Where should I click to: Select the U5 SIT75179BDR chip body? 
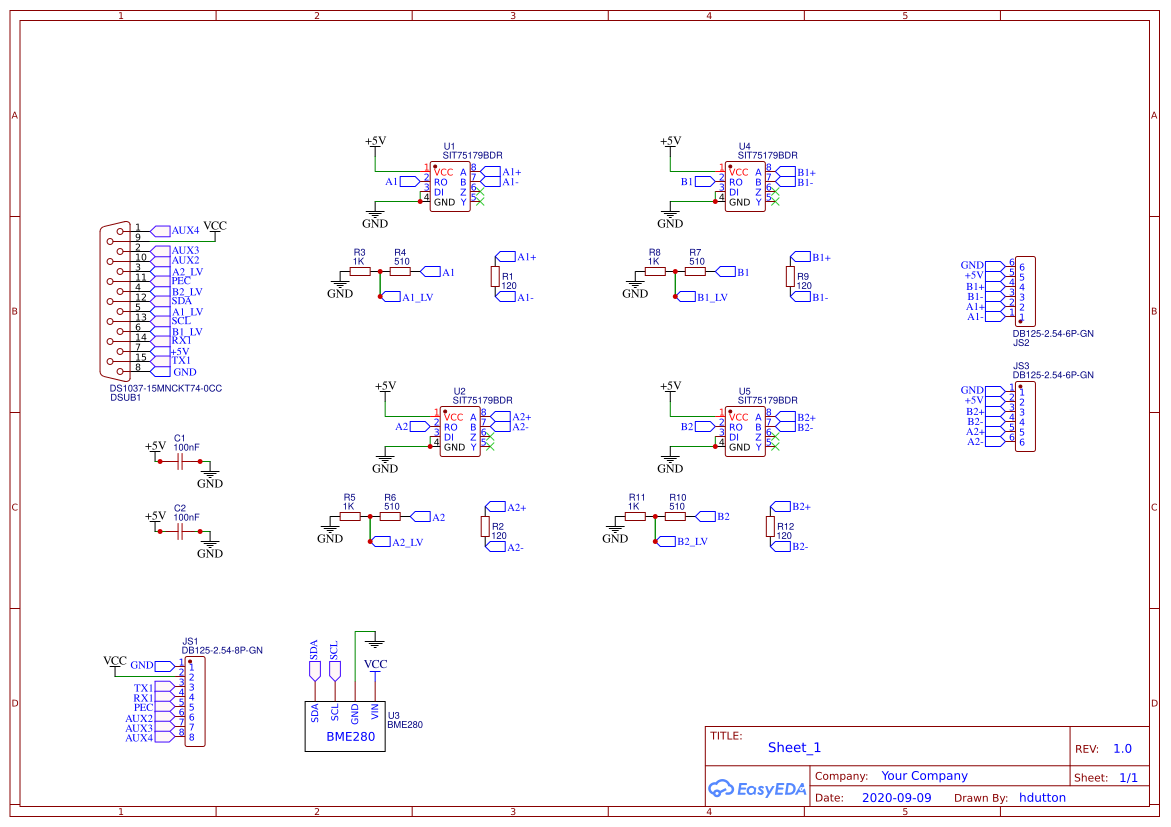(745, 432)
